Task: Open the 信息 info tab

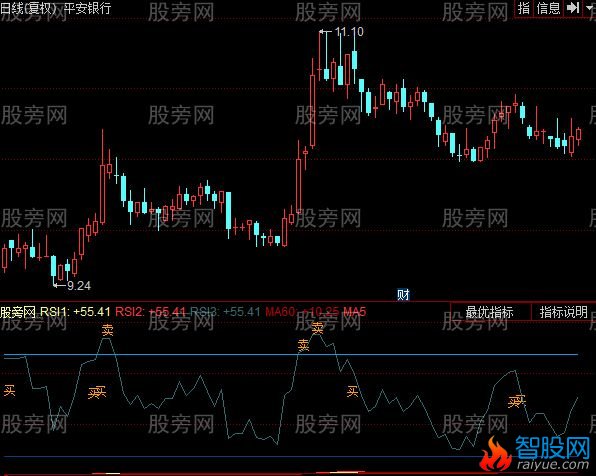Action: click(548, 8)
